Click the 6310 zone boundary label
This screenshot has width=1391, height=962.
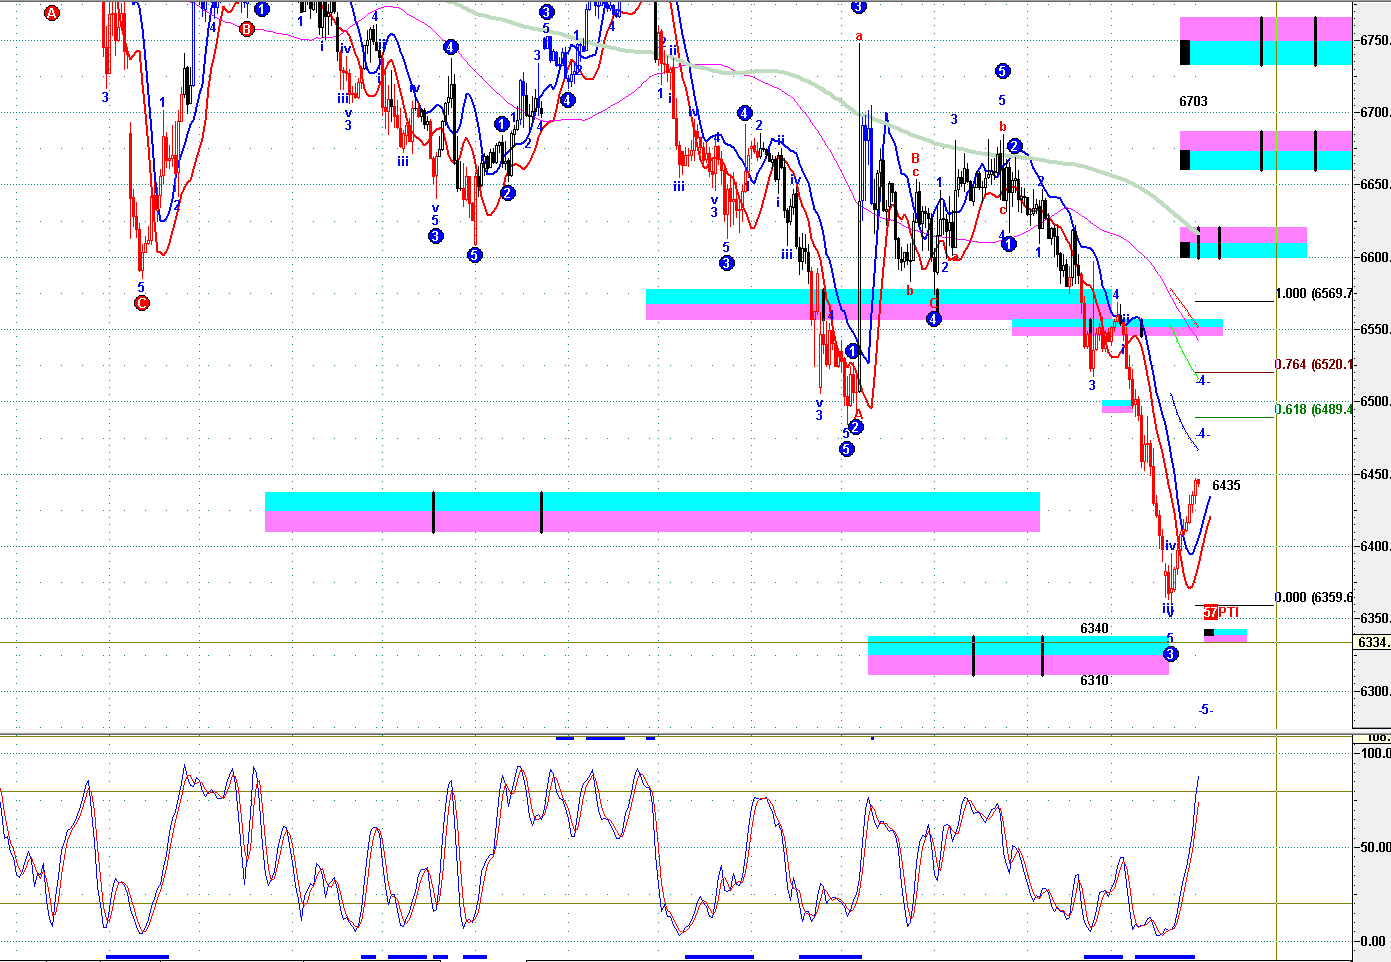click(x=1094, y=681)
